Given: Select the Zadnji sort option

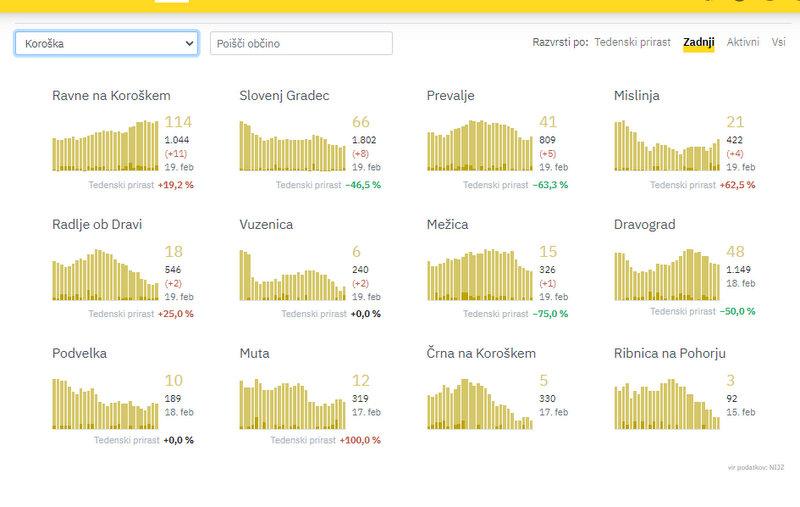Looking at the screenshot, I should coord(698,42).
